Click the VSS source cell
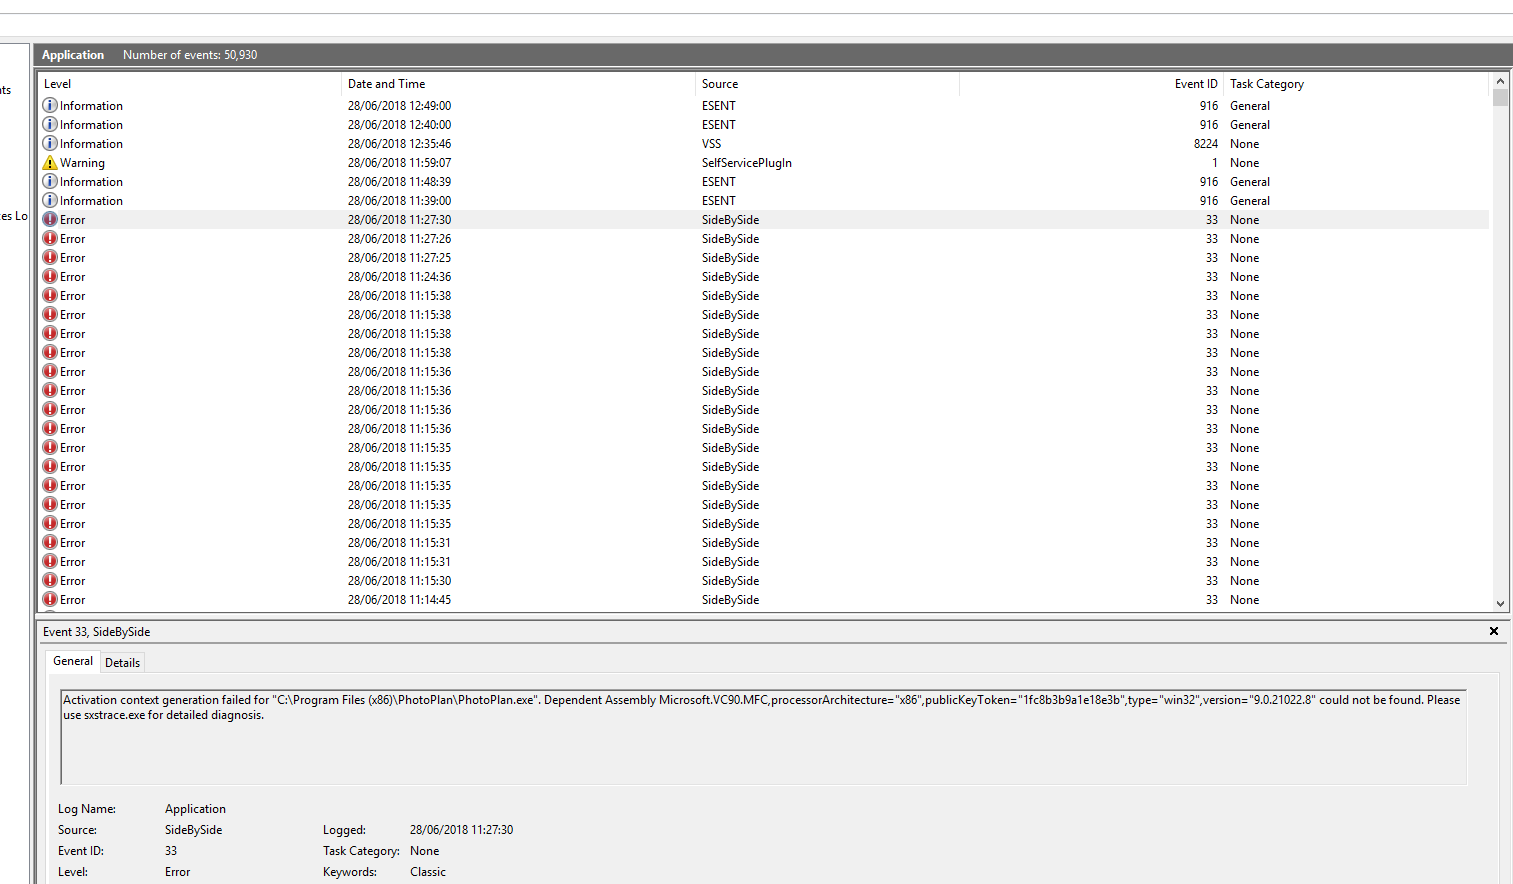Screen dimensions: 1513x884 pos(711,143)
